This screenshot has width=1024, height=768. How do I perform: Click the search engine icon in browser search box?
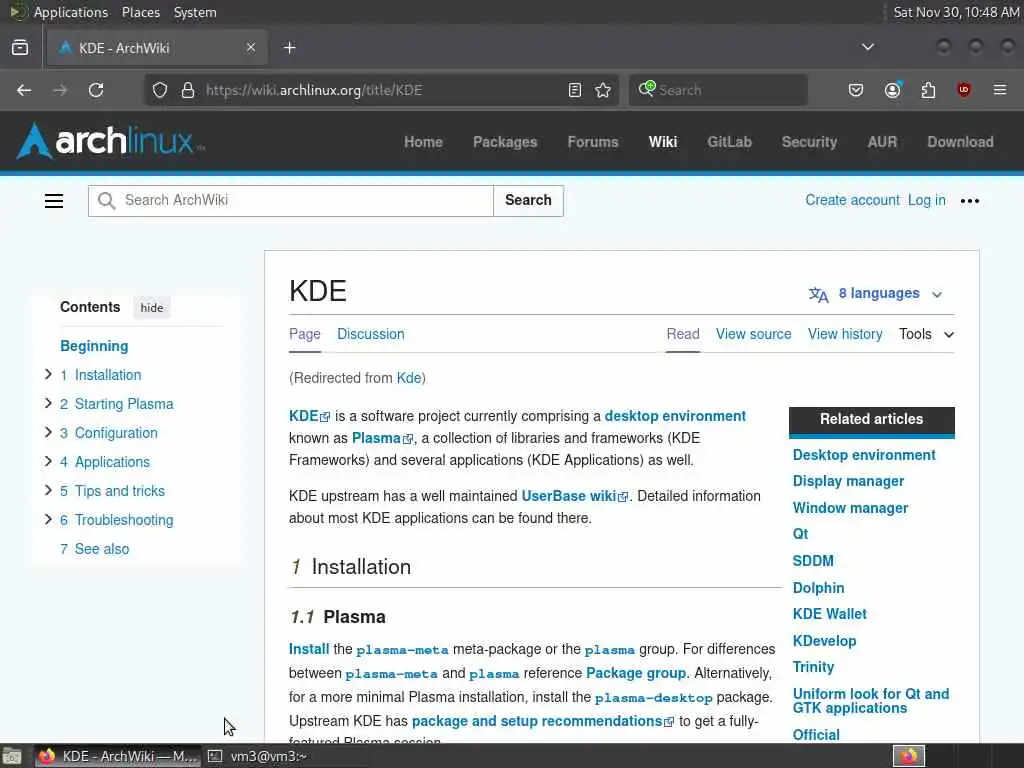[x=647, y=89]
